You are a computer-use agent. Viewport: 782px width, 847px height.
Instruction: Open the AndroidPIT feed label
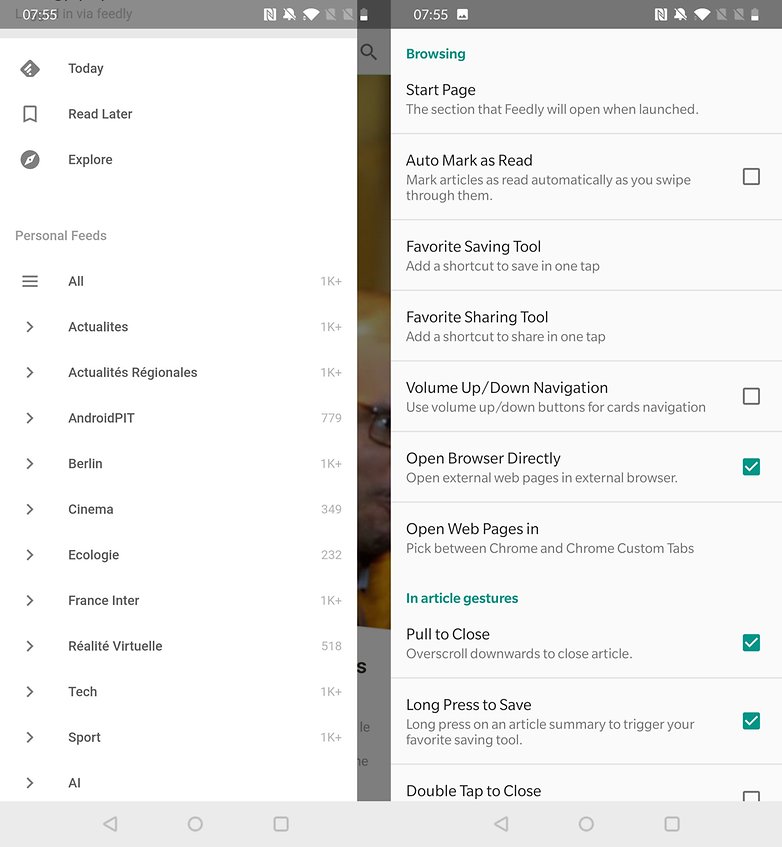101,418
